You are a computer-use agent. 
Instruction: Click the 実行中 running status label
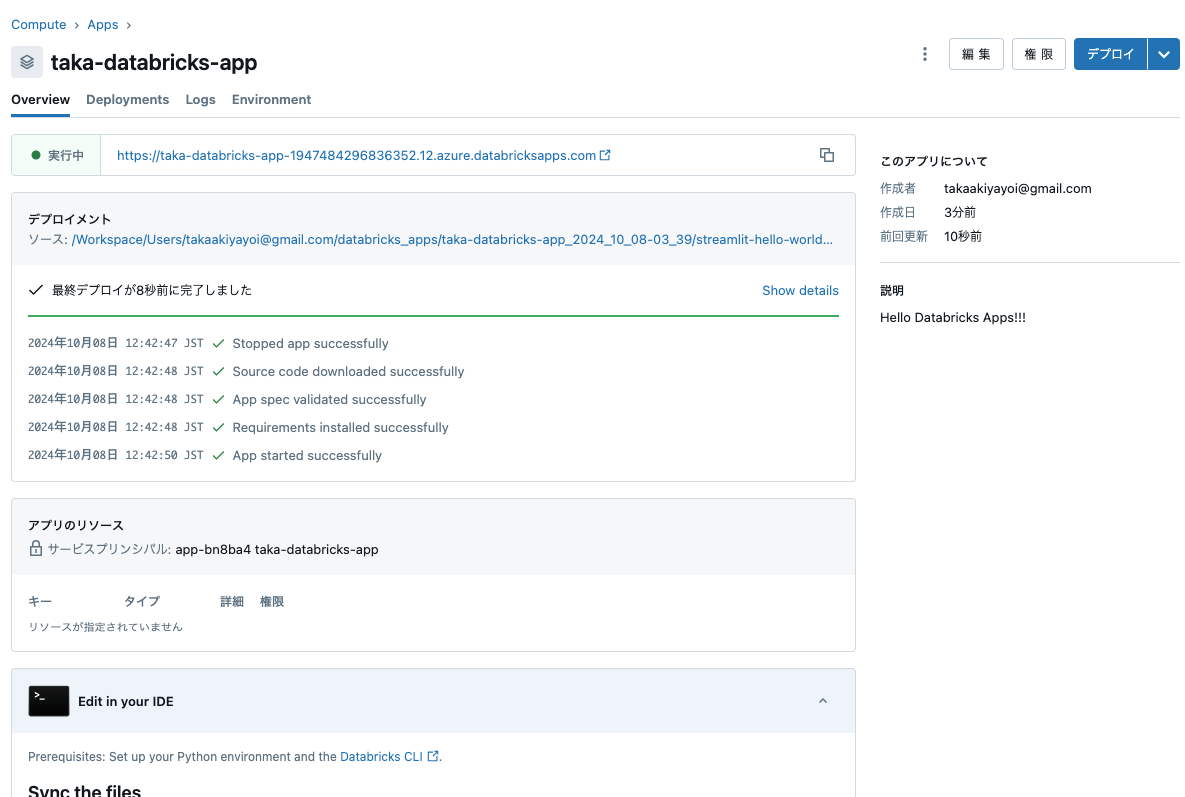click(66, 155)
